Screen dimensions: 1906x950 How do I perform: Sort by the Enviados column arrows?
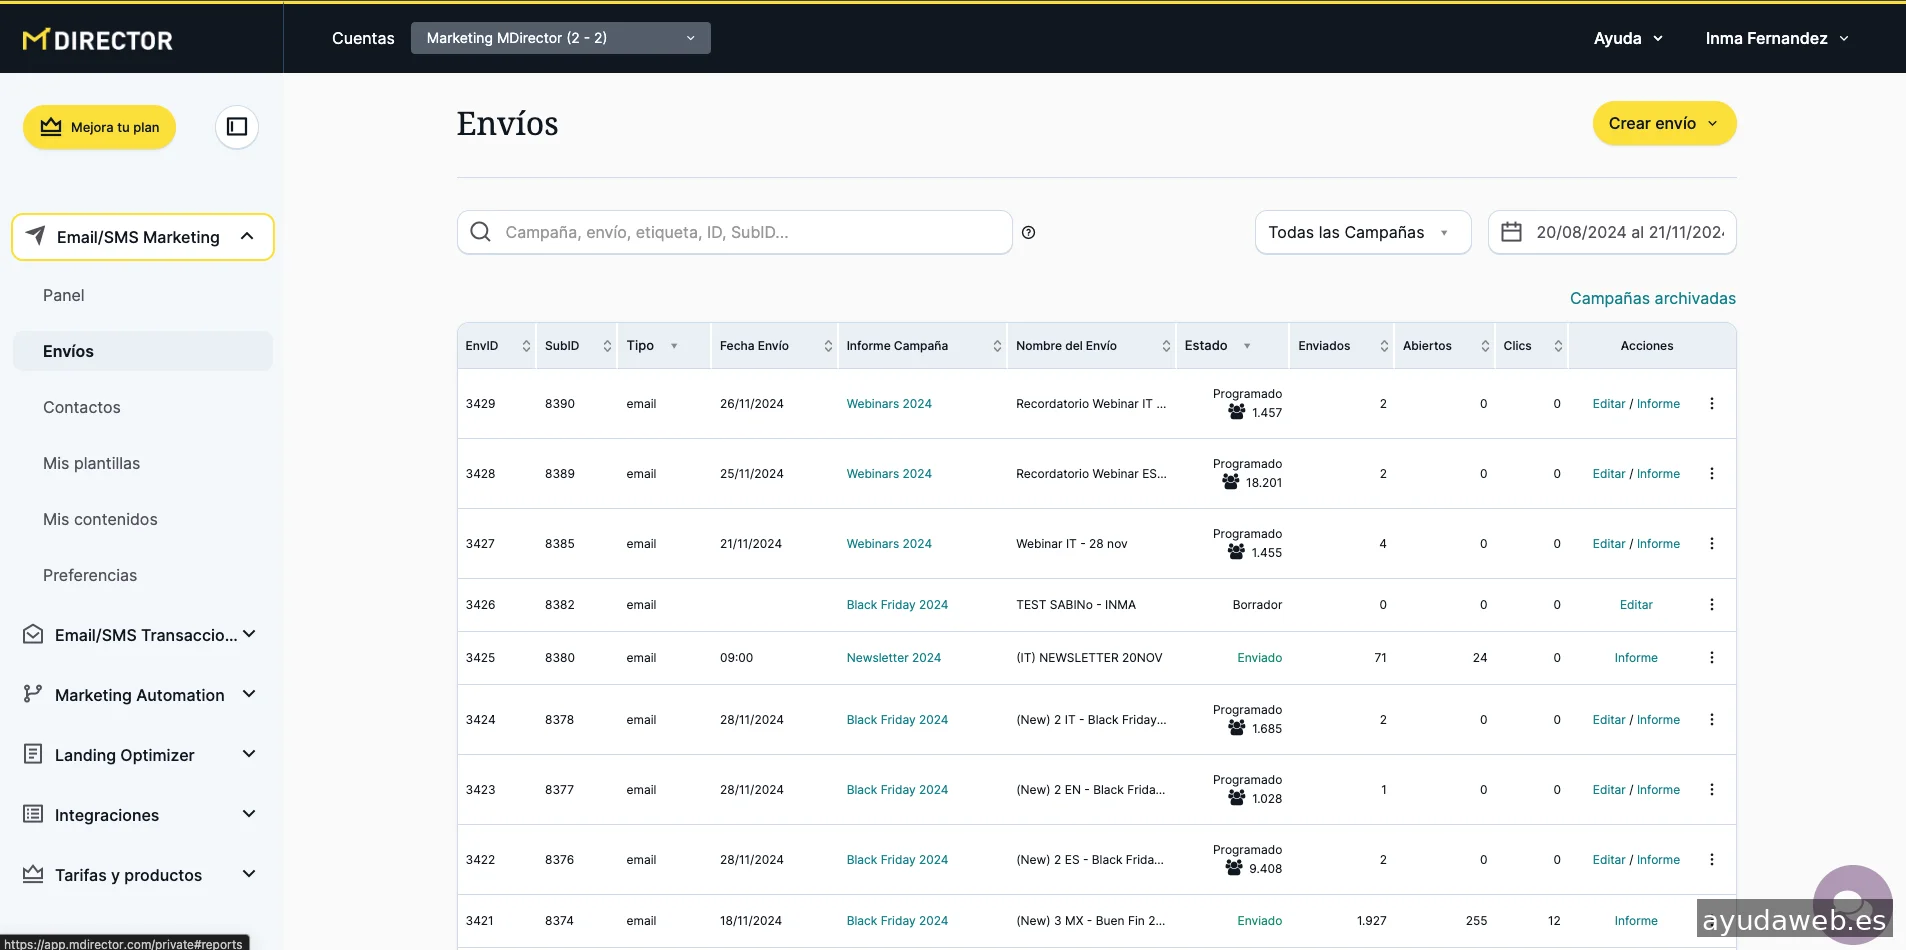tap(1384, 346)
